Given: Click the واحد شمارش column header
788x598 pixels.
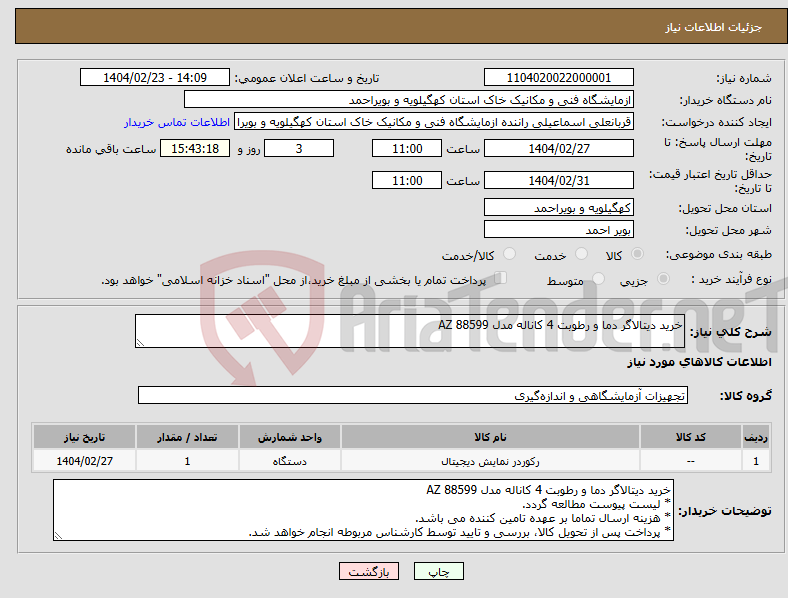Looking at the screenshot, I should pos(289,437).
